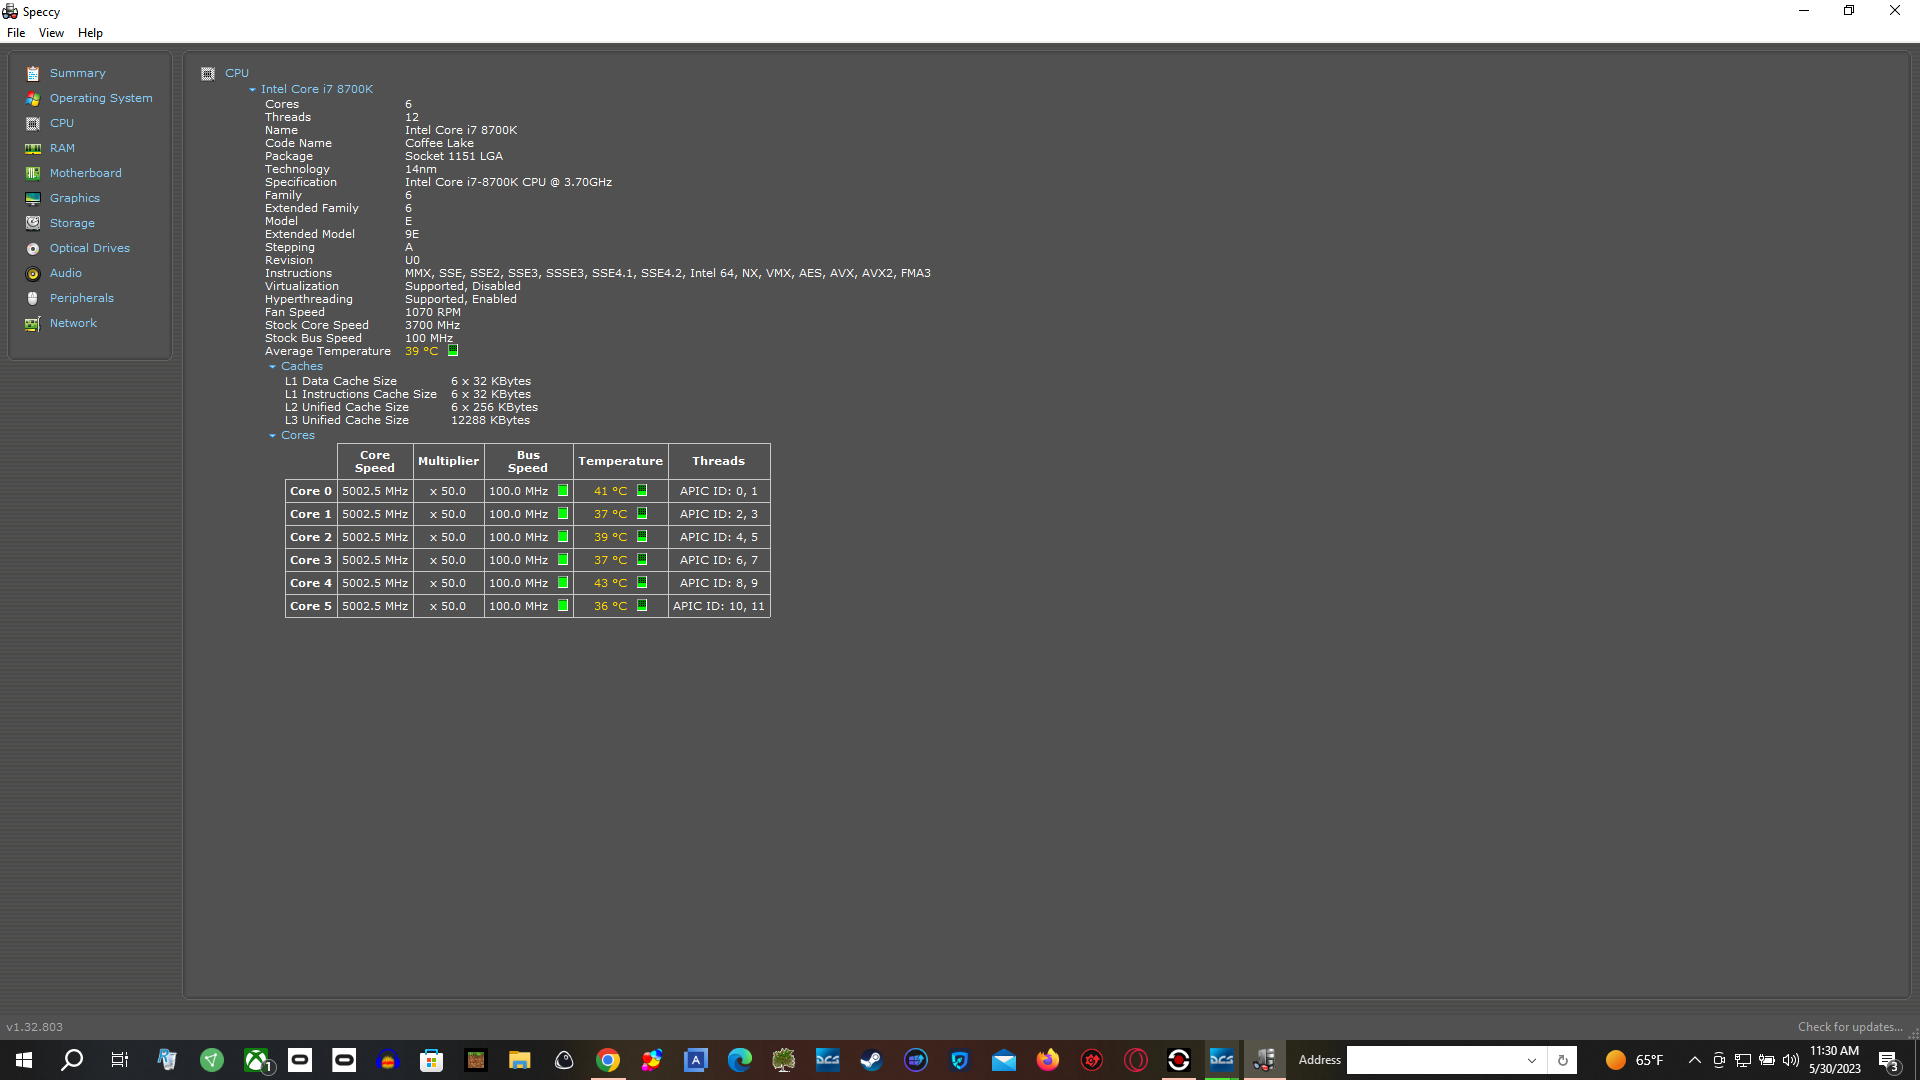Open the Xbox app in taskbar

click(x=256, y=1060)
